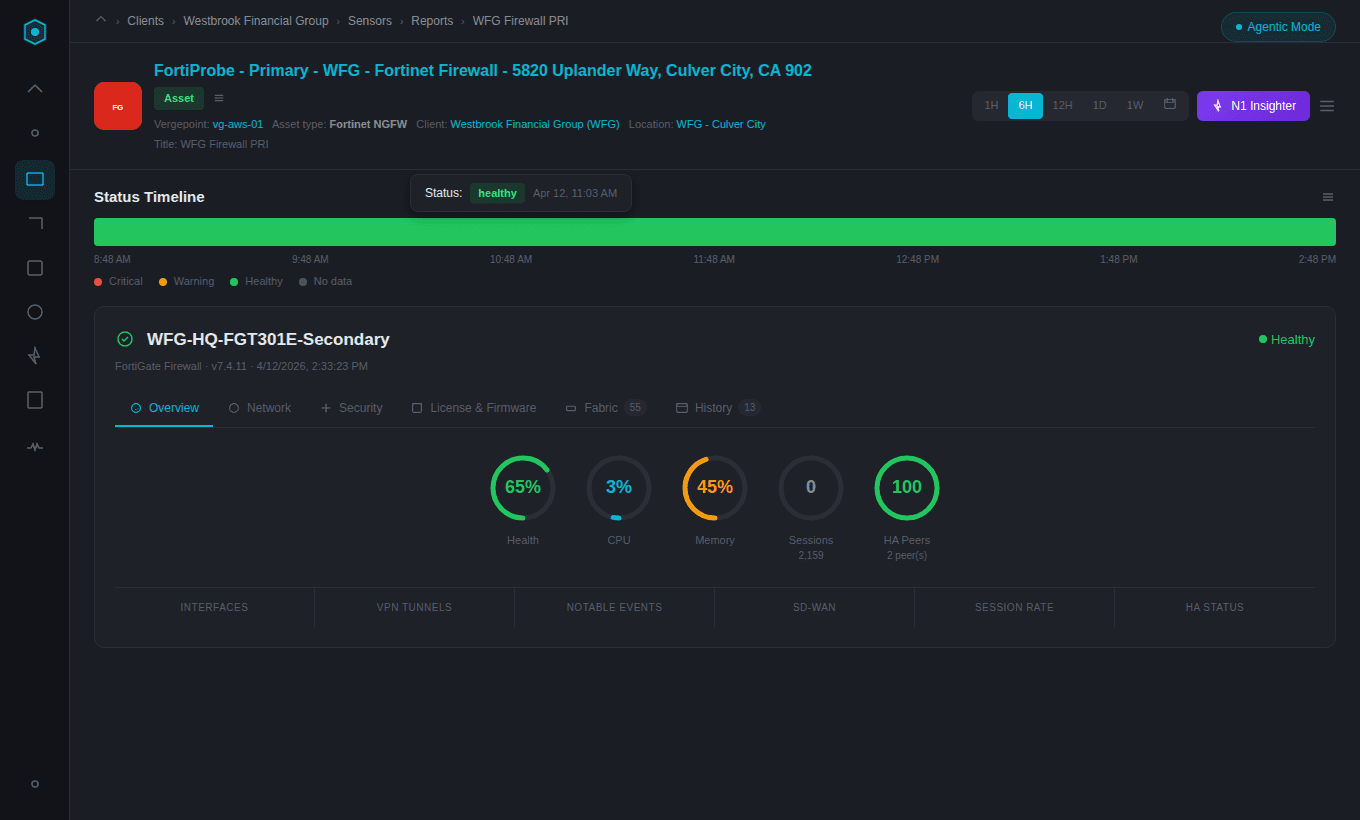The height and width of the screenshot is (820, 1360).
Task: Toggle the Healthy legend entry
Action: (256, 281)
